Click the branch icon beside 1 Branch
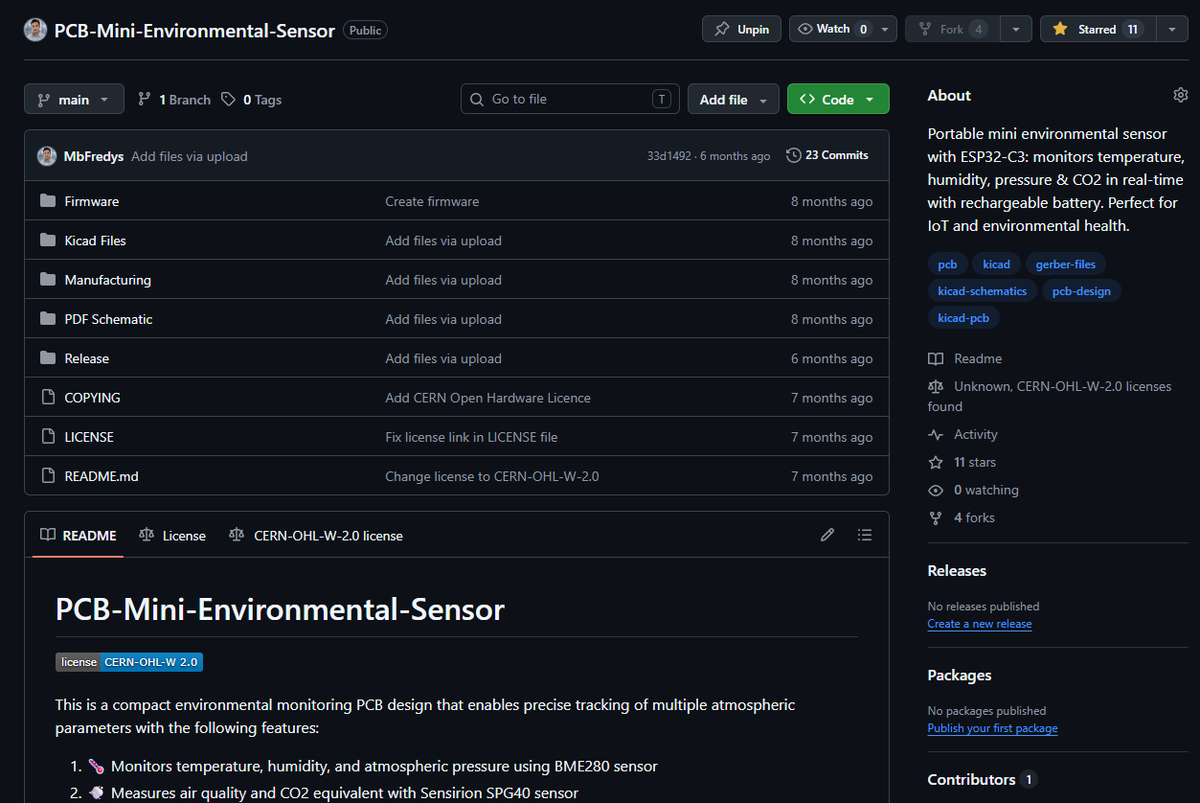 (x=145, y=99)
